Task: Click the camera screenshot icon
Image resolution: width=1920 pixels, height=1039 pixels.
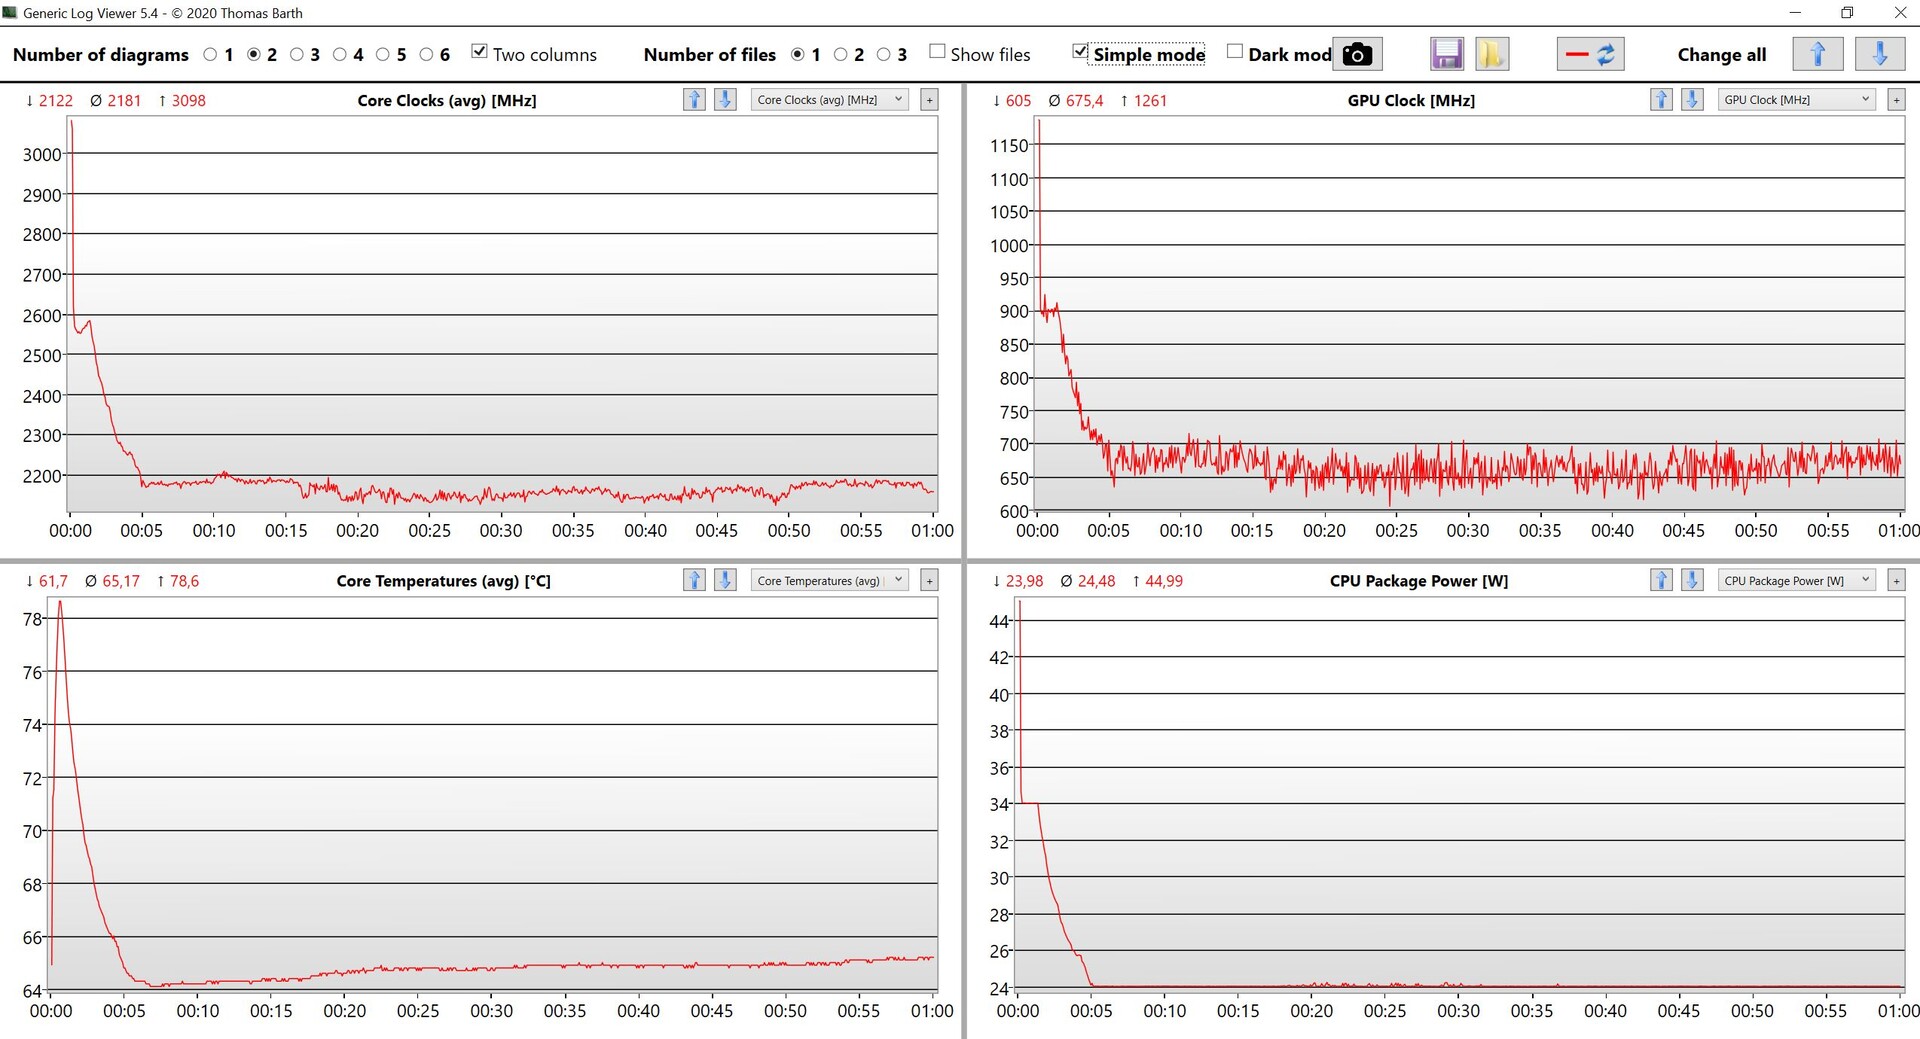Action: (1357, 54)
